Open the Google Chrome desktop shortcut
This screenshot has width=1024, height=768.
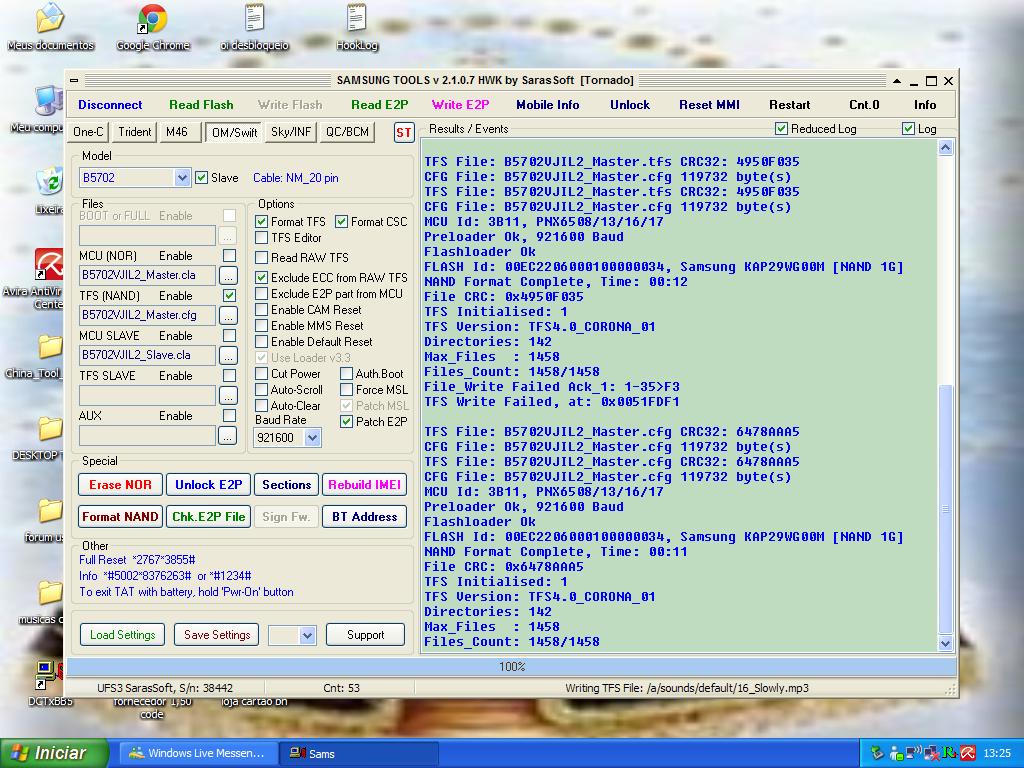tap(152, 27)
